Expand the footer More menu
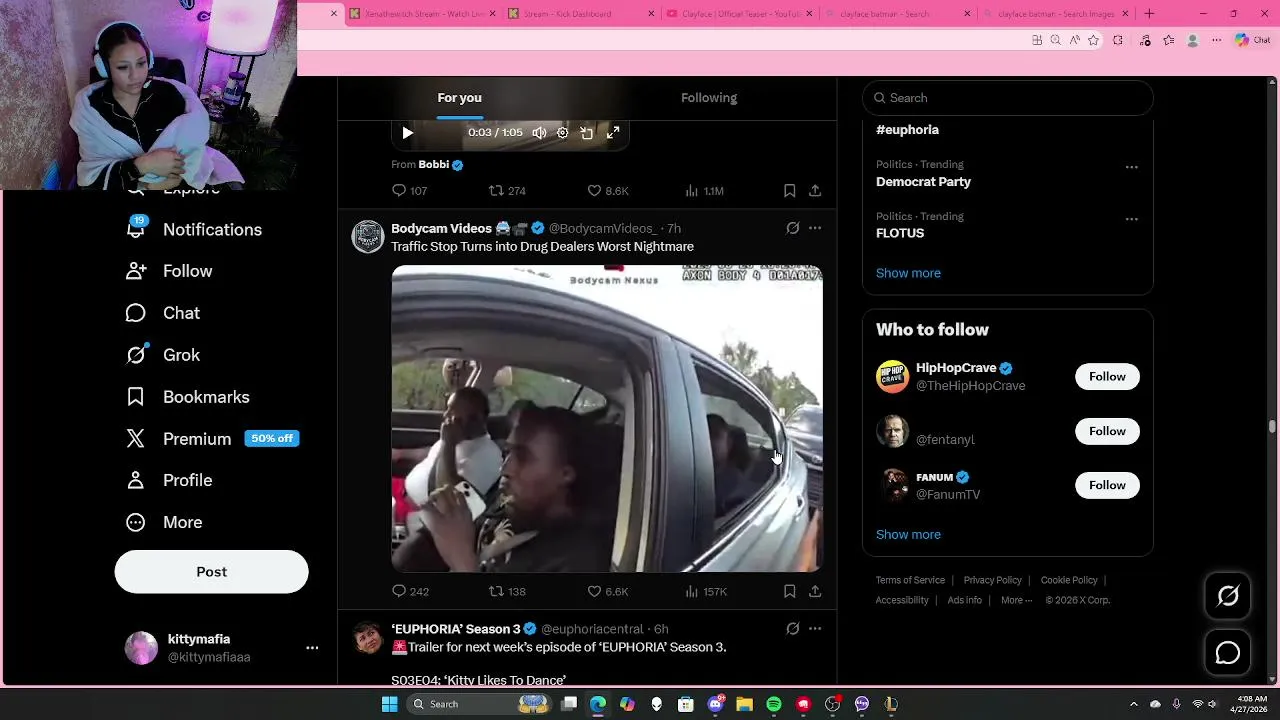 click(1017, 600)
